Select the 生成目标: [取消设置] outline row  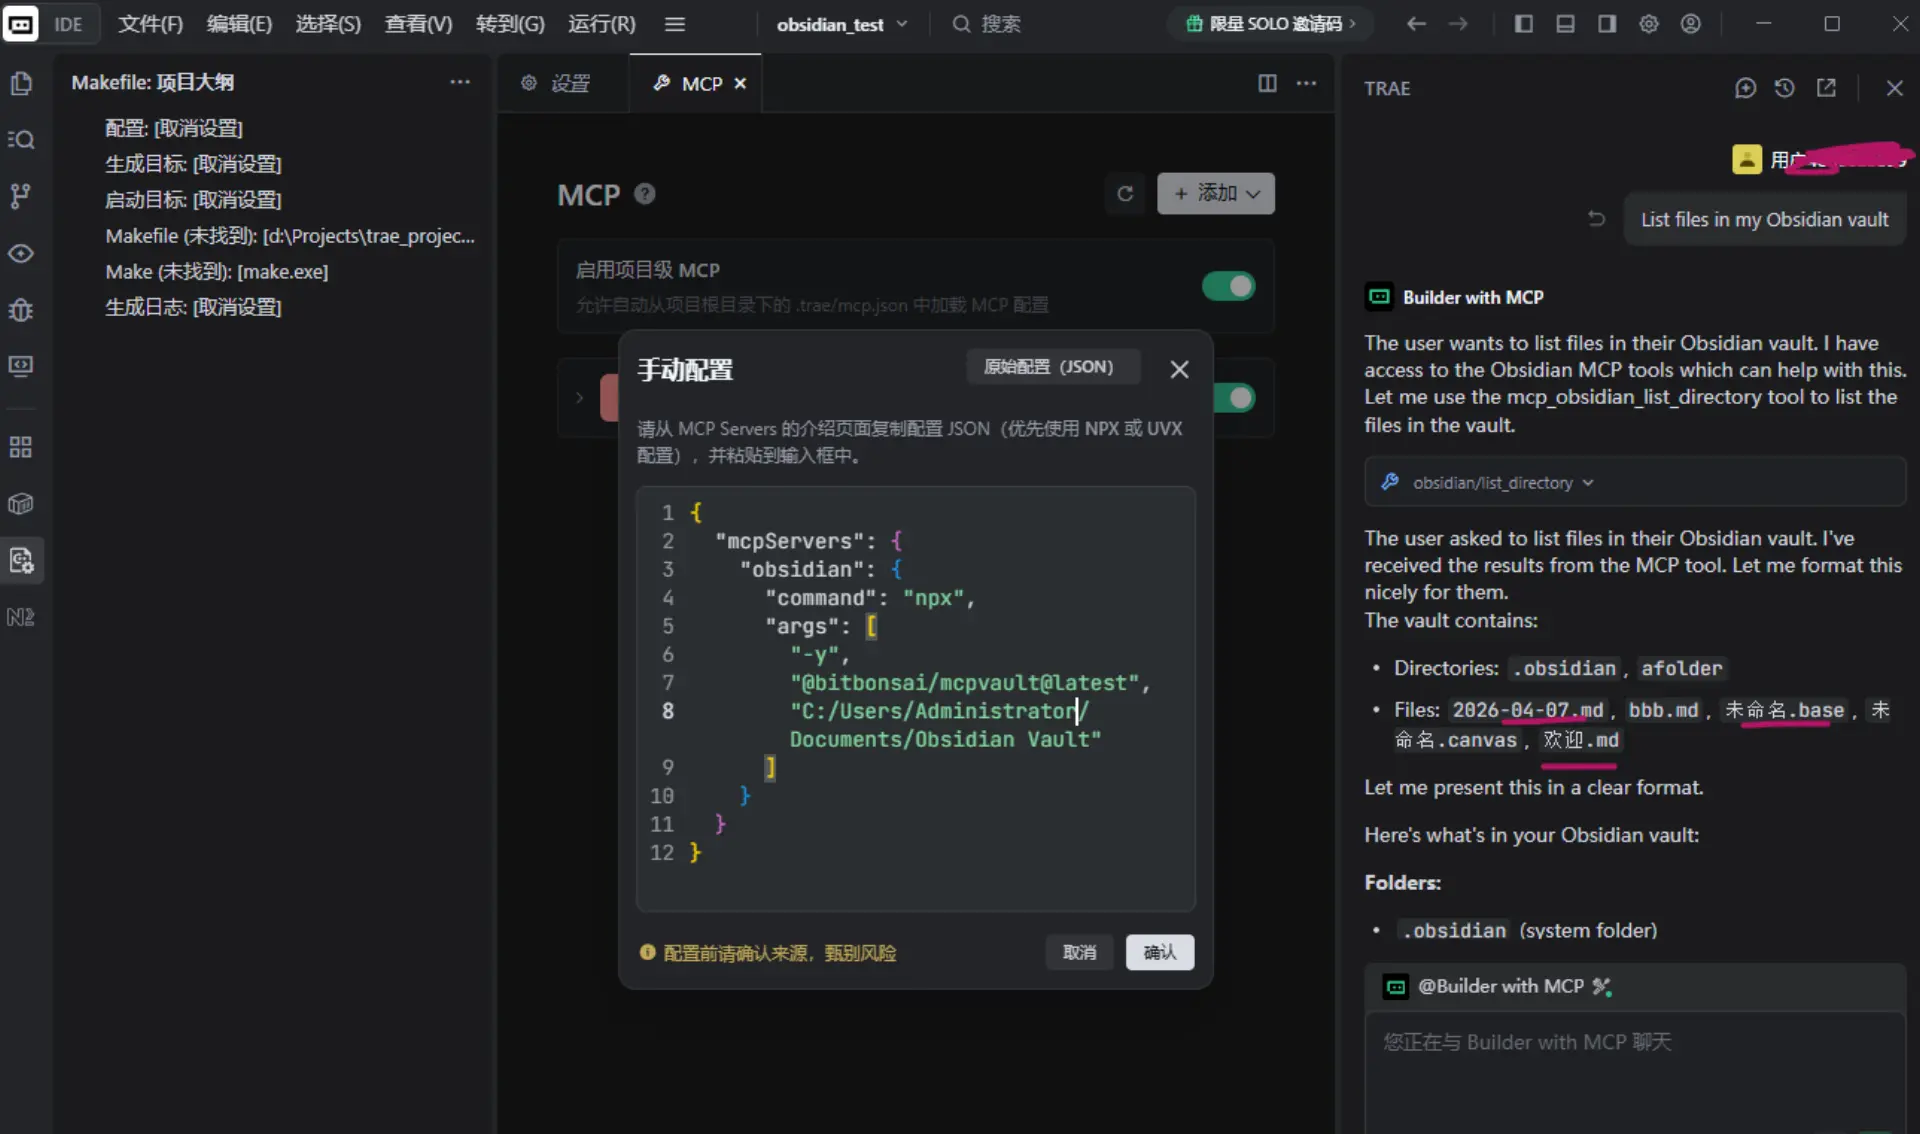point(272,164)
